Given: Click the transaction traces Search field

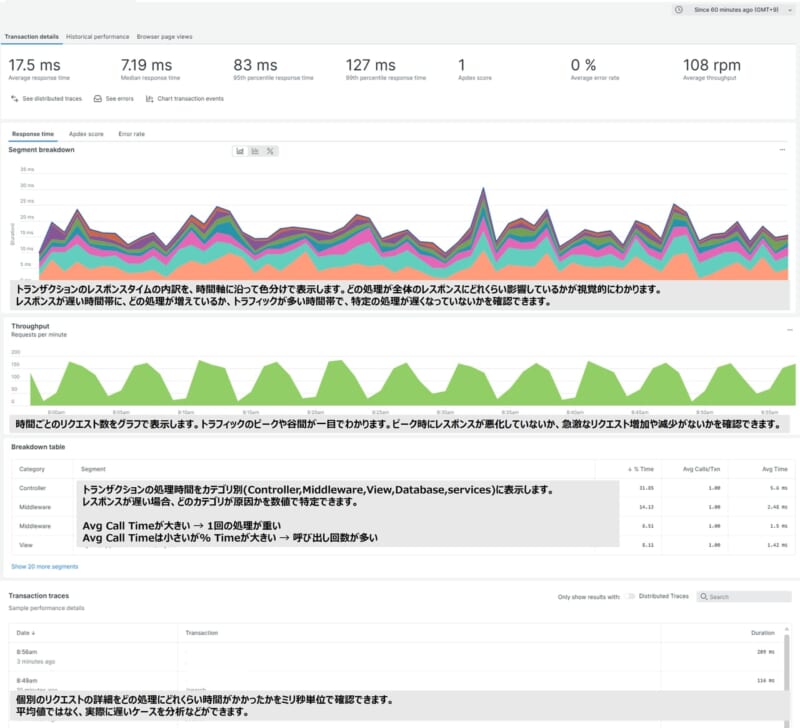Looking at the screenshot, I should click(x=745, y=596).
